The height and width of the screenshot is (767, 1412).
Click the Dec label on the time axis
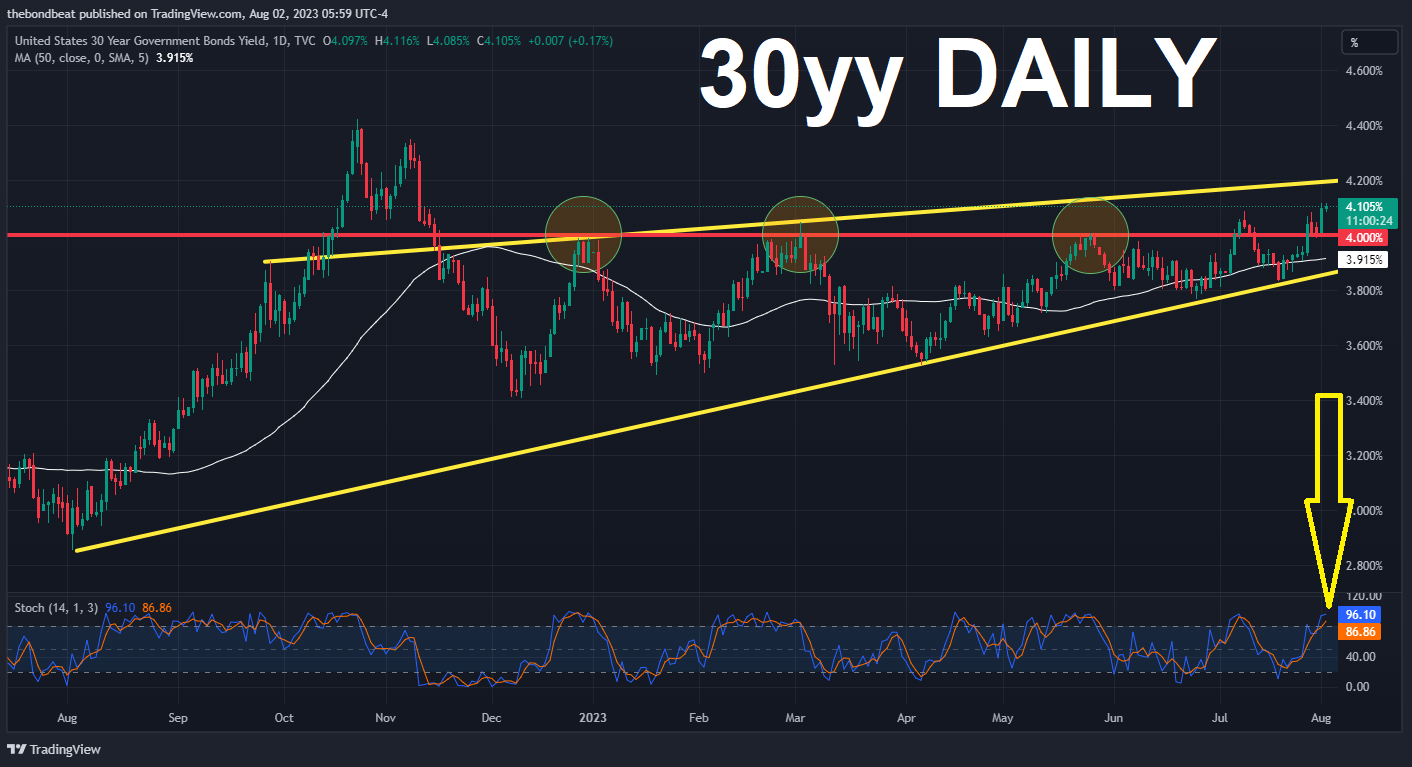pos(491,718)
